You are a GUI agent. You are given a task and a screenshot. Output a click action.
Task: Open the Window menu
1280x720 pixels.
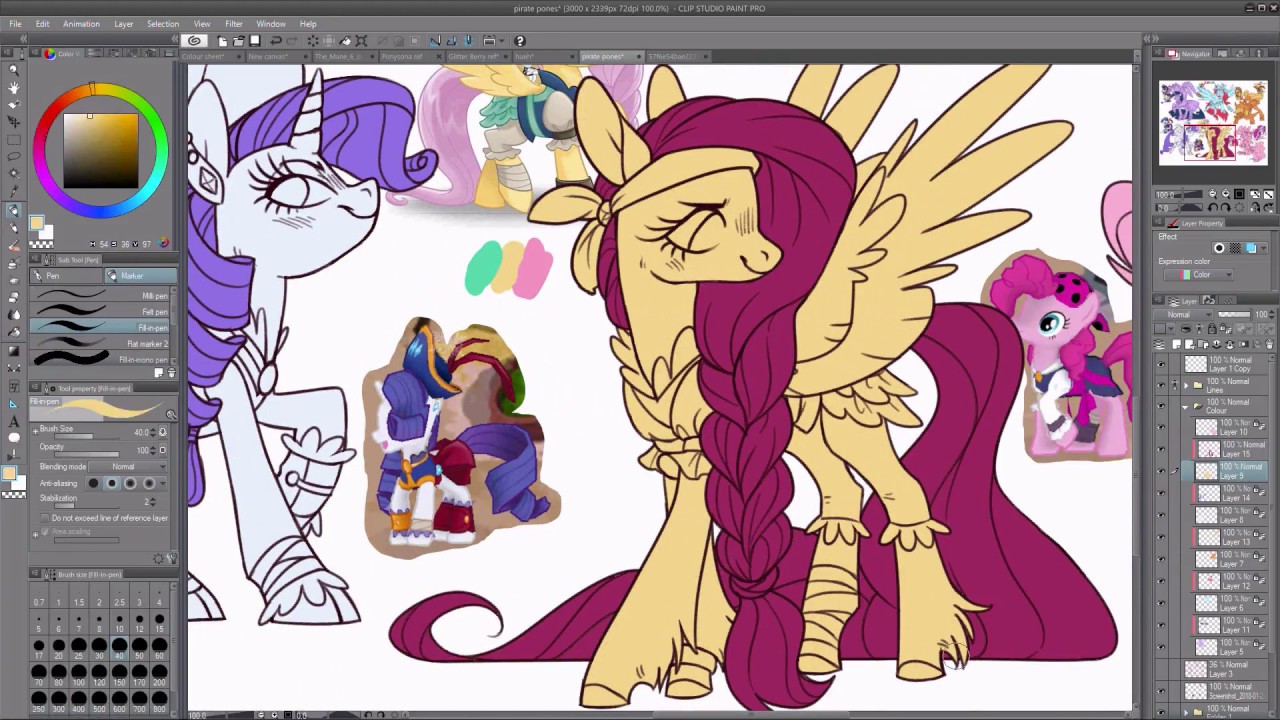point(271,24)
